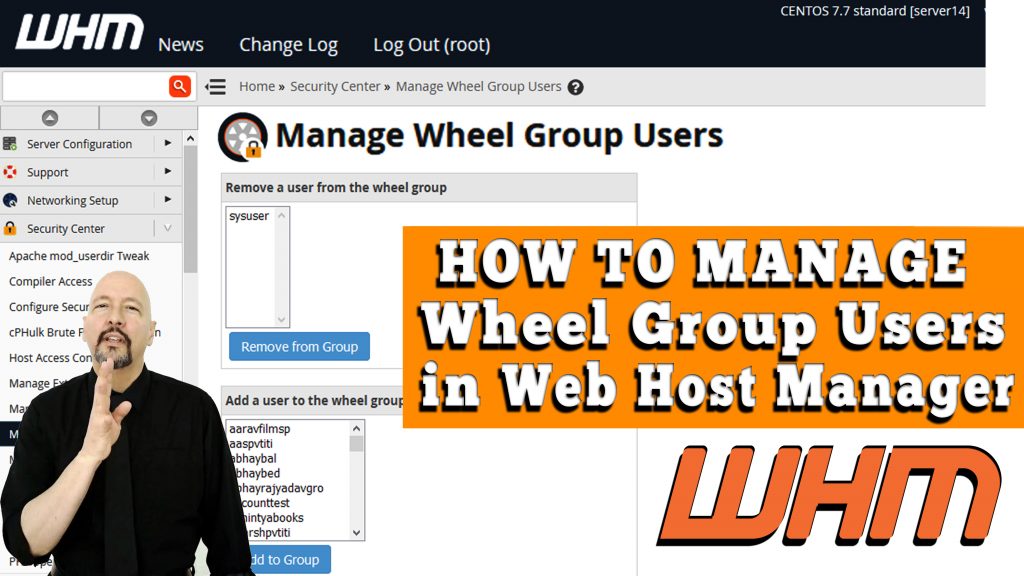Toggle sidebar using the hamburger menu icon
Viewport: 1024px width, 576px height.
(x=215, y=87)
